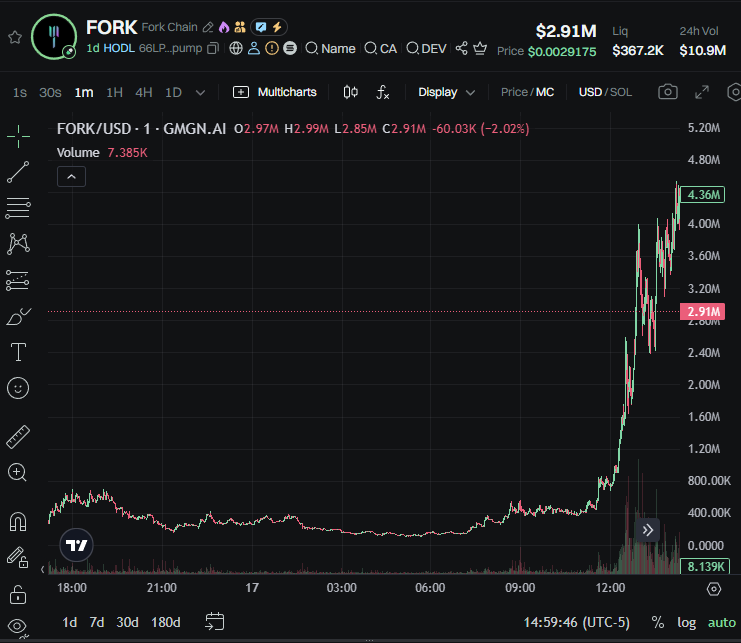This screenshot has width=741, height=643.
Task: Click the TradingView logo
Action: pyautogui.click(x=77, y=545)
